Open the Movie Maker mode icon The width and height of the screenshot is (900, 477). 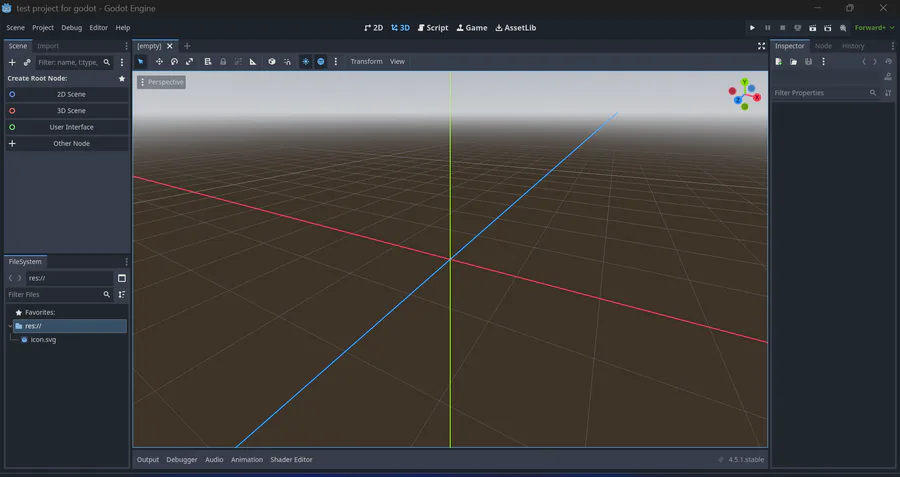[x=843, y=28]
